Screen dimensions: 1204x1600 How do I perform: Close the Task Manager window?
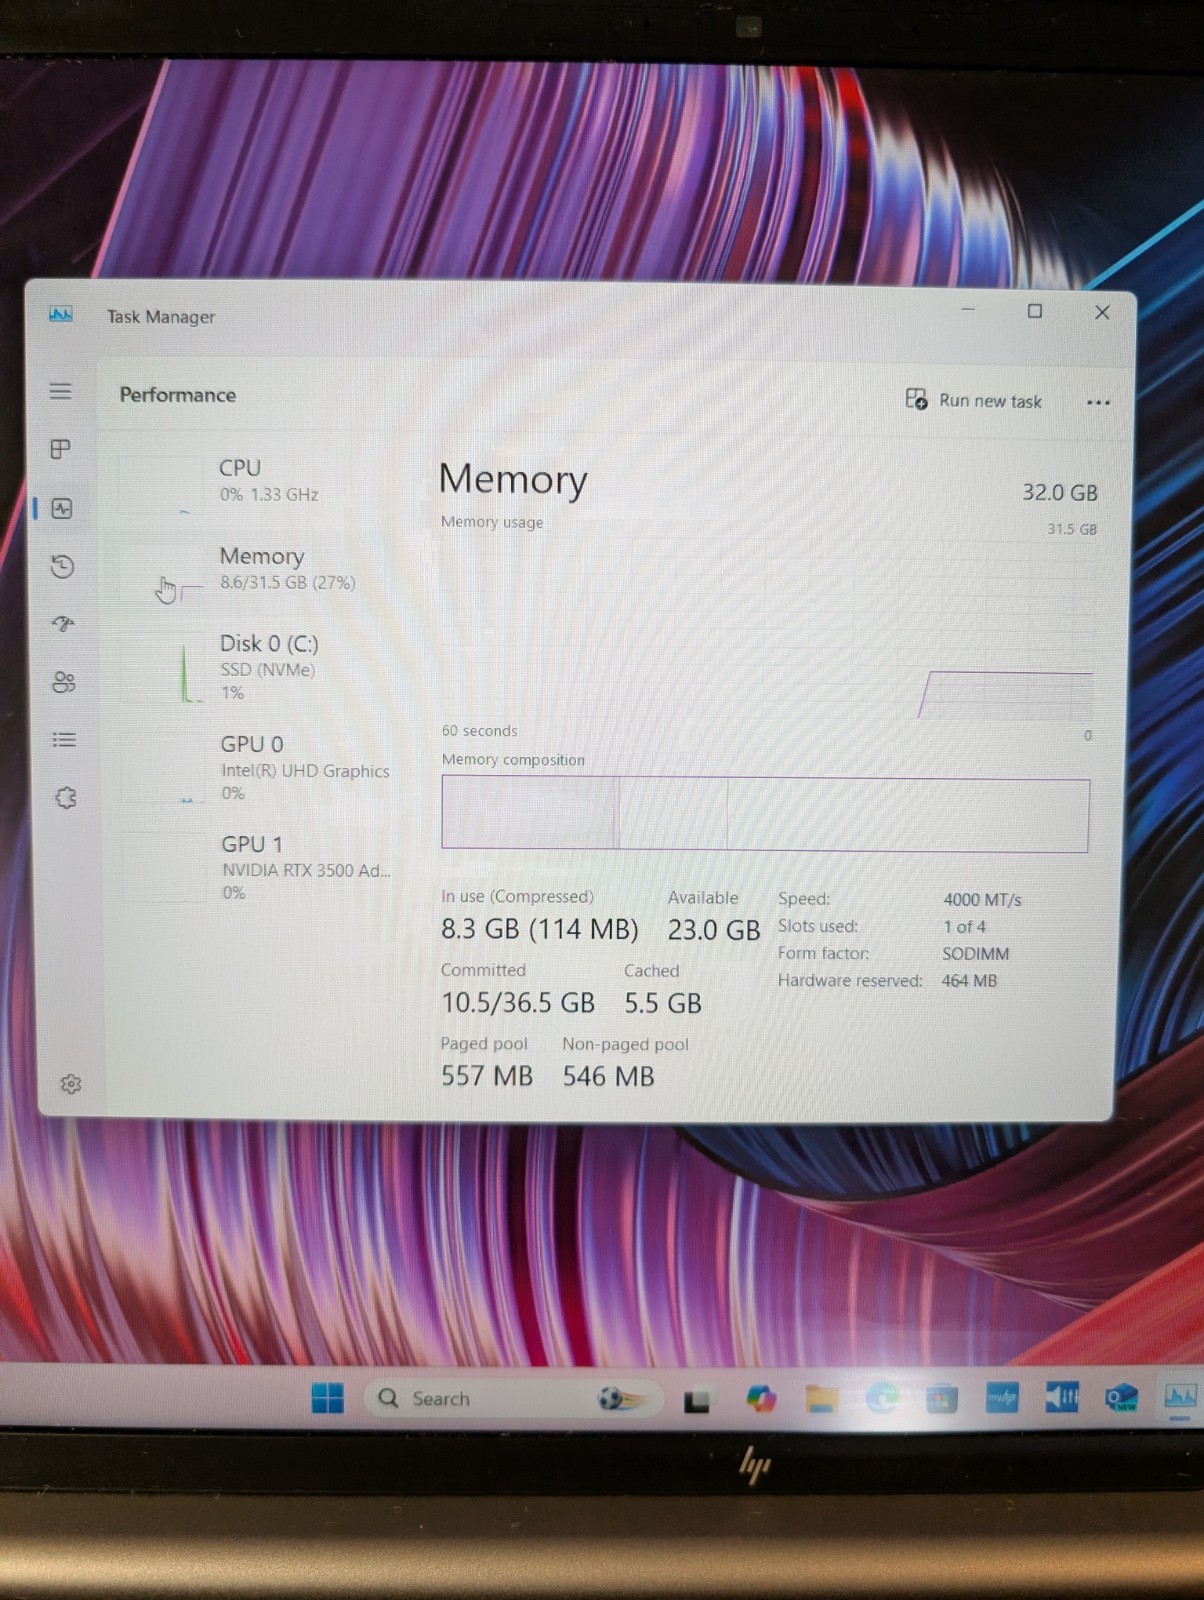click(1102, 312)
